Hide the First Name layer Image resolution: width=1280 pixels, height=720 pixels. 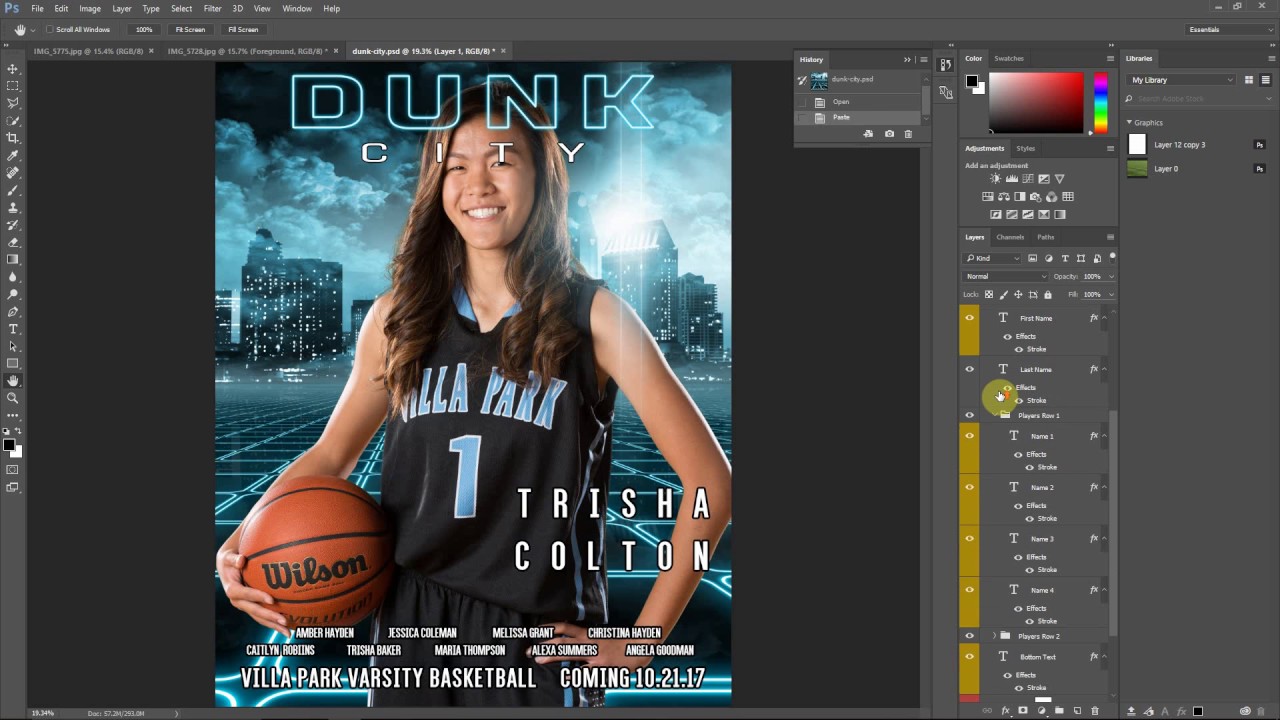click(x=969, y=318)
